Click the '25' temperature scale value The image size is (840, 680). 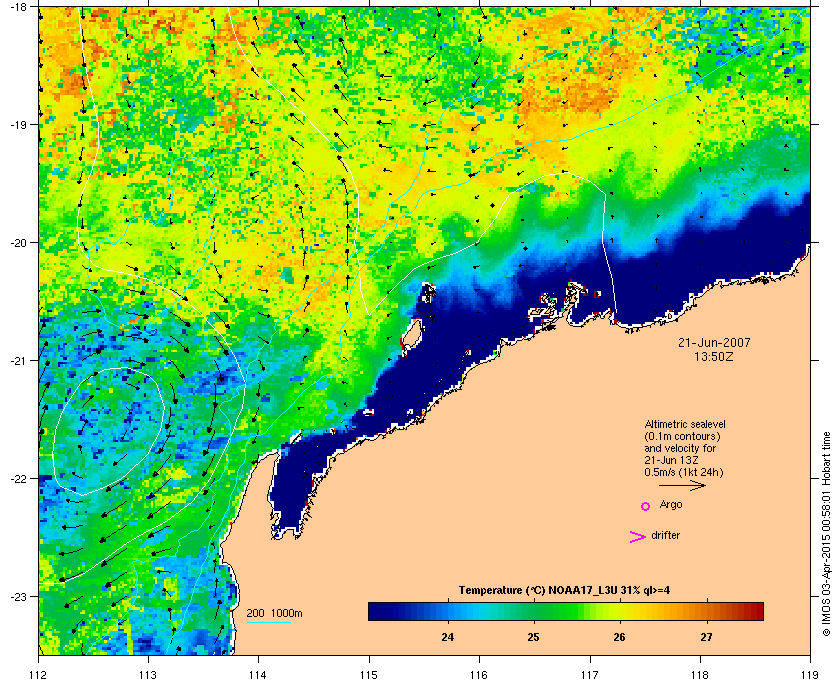click(x=533, y=637)
